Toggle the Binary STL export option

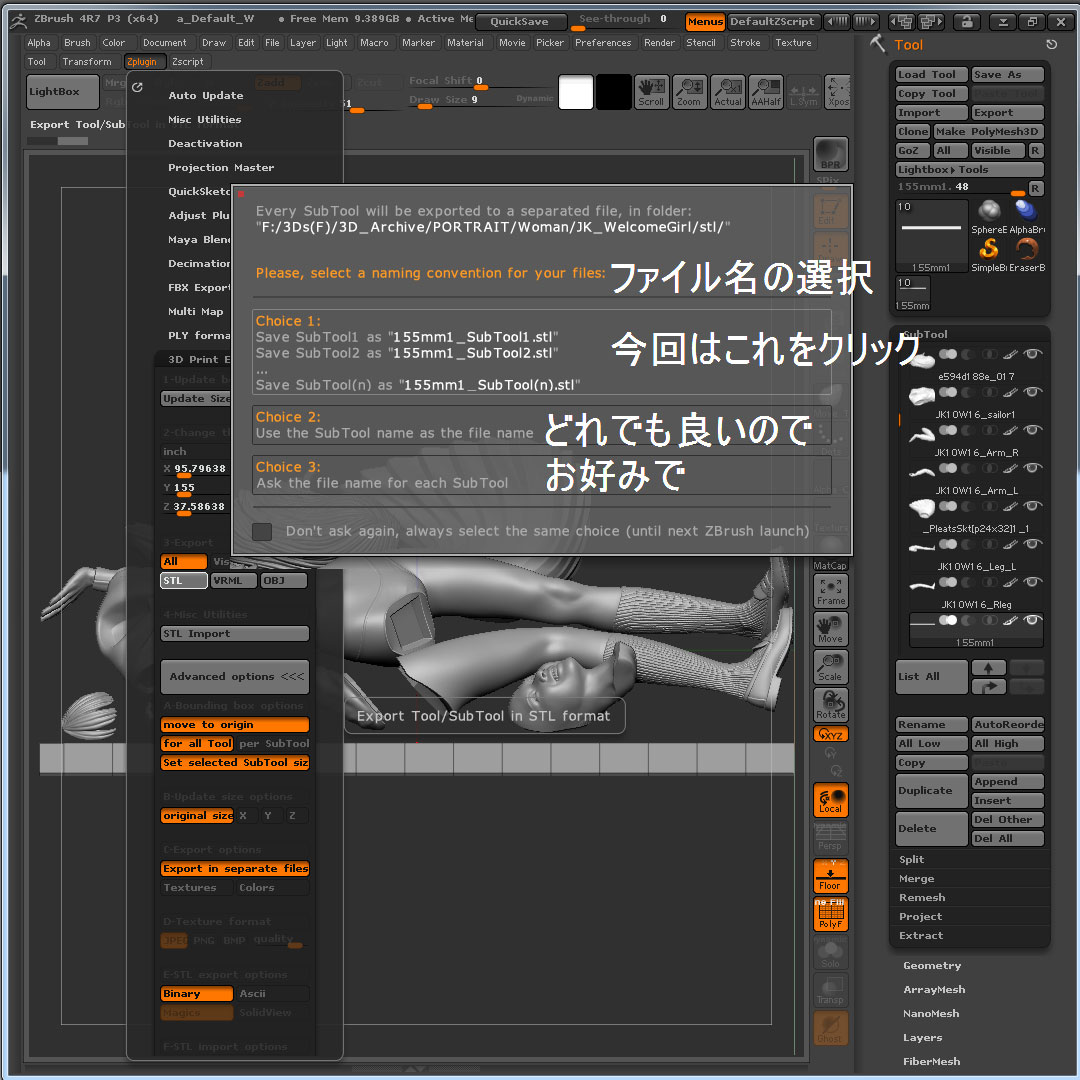(x=197, y=993)
